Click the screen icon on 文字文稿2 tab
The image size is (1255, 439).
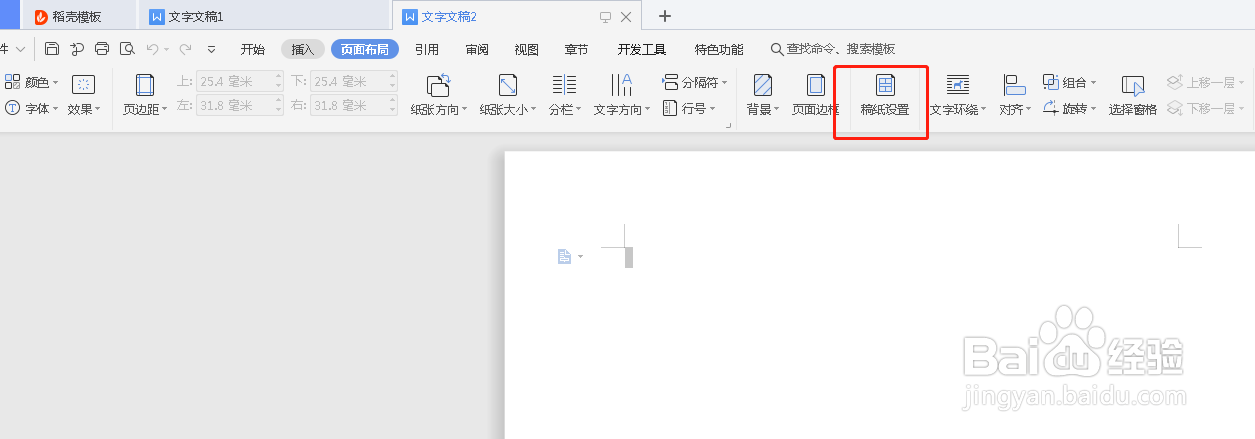tap(605, 17)
